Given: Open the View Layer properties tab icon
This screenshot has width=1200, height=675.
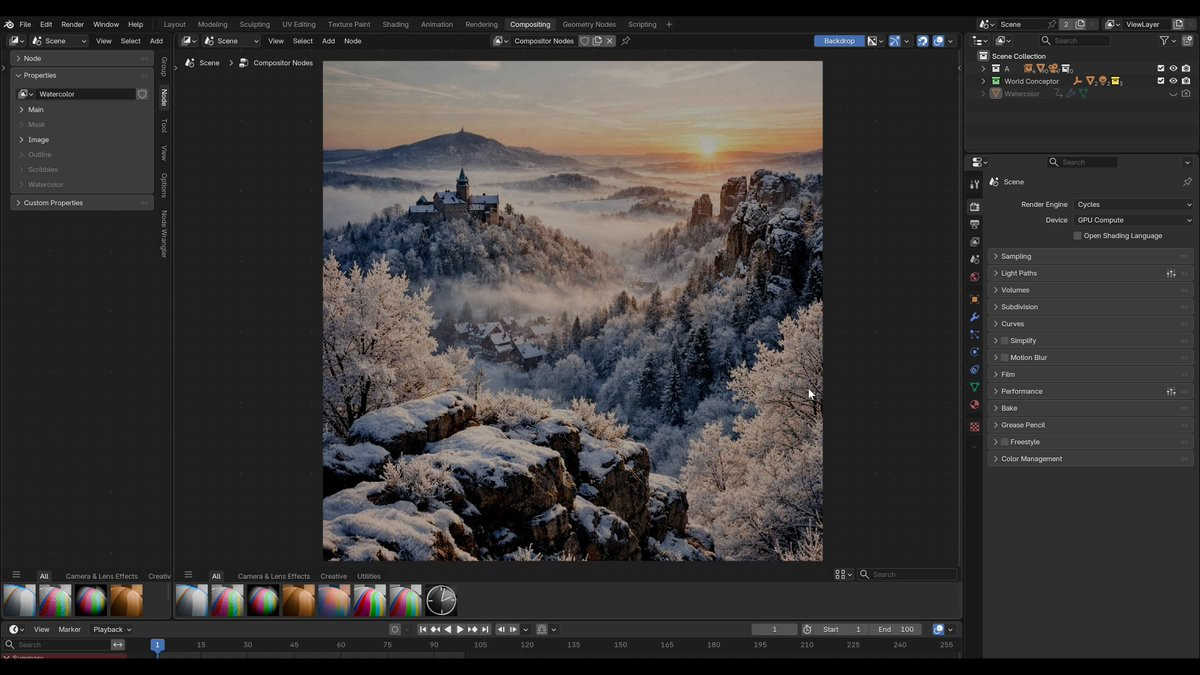Looking at the screenshot, I should [975, 242].
